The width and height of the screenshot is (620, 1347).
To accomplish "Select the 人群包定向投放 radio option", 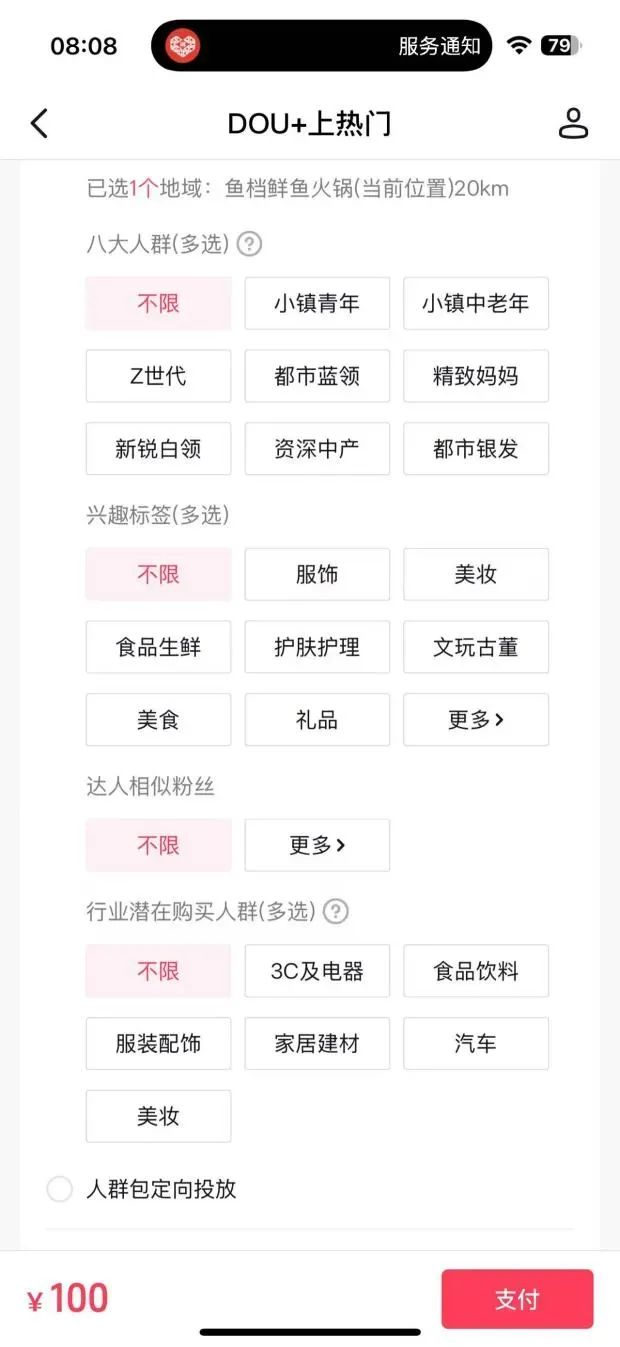I will click(59, 1189).
